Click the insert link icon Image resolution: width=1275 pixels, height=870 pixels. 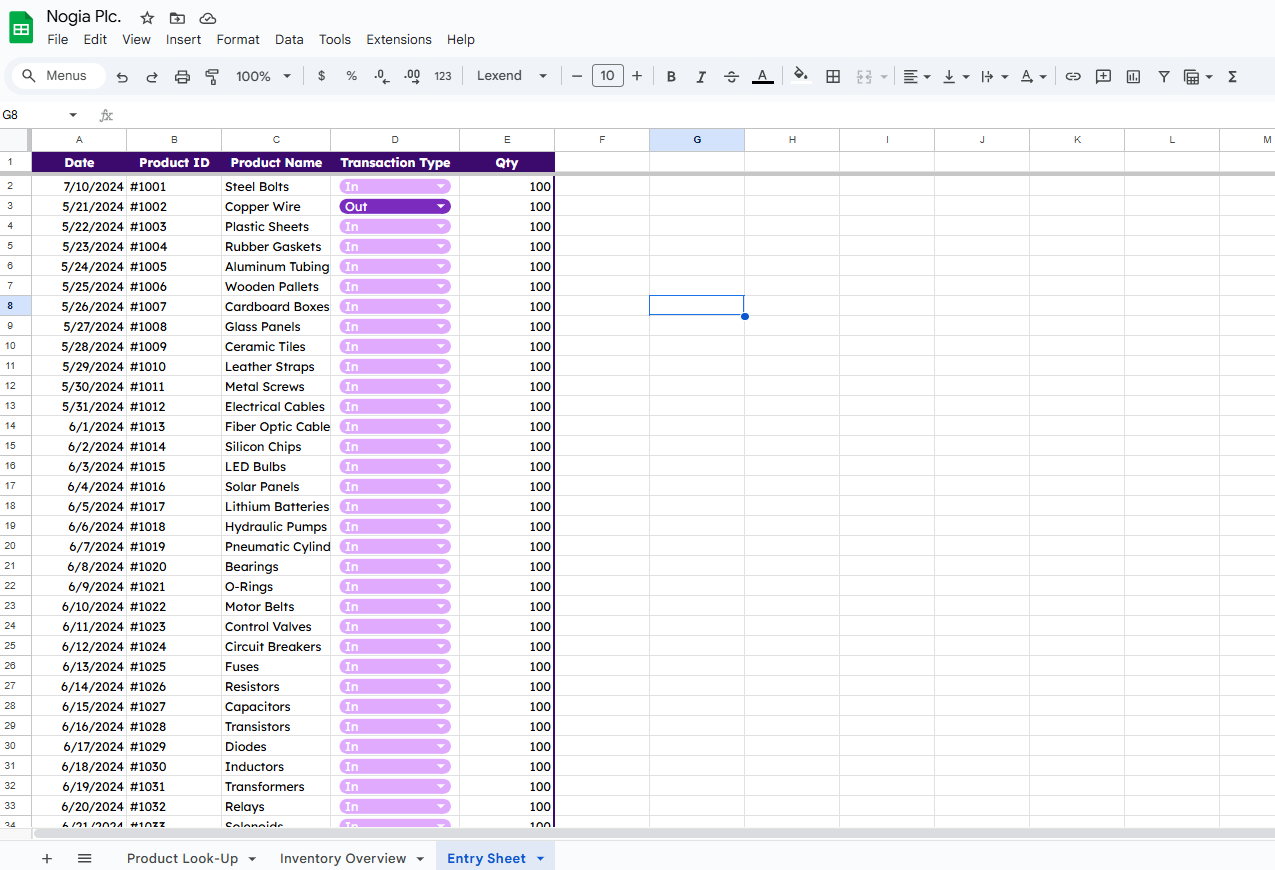coord(1073,76)
